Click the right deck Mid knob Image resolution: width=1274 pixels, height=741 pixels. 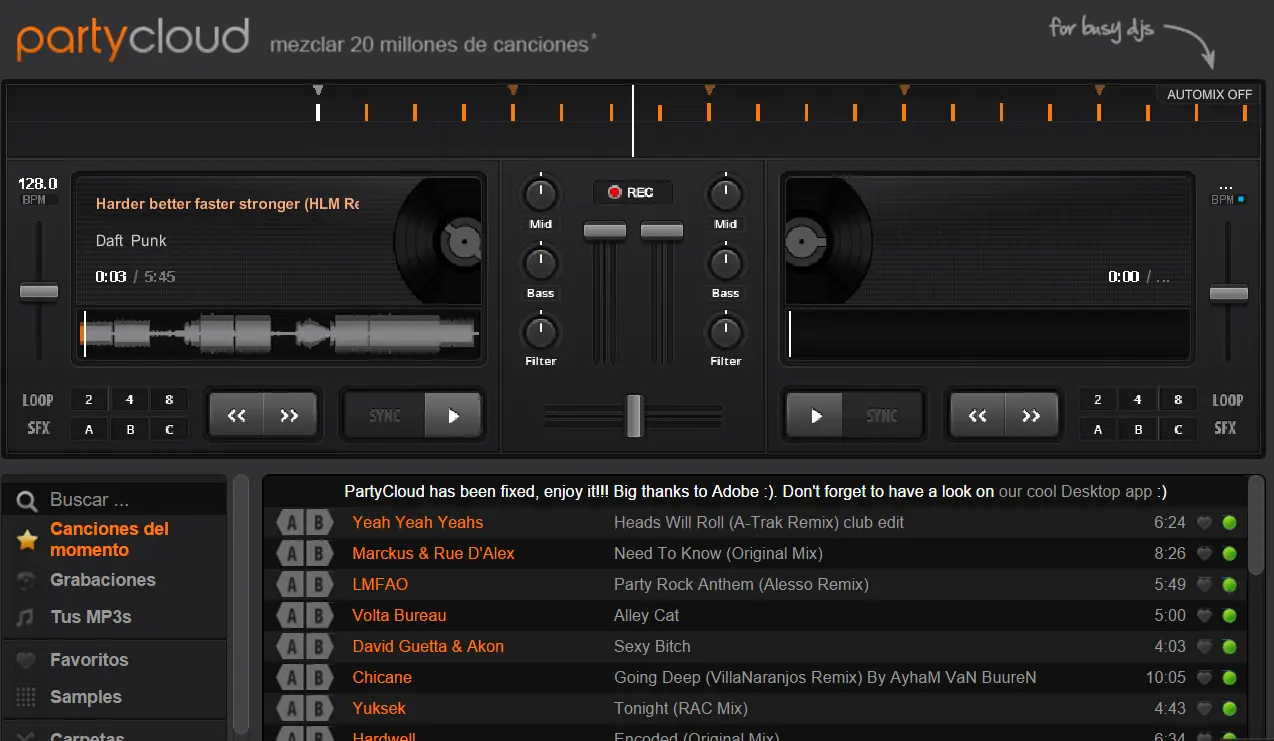click(725, 193)
